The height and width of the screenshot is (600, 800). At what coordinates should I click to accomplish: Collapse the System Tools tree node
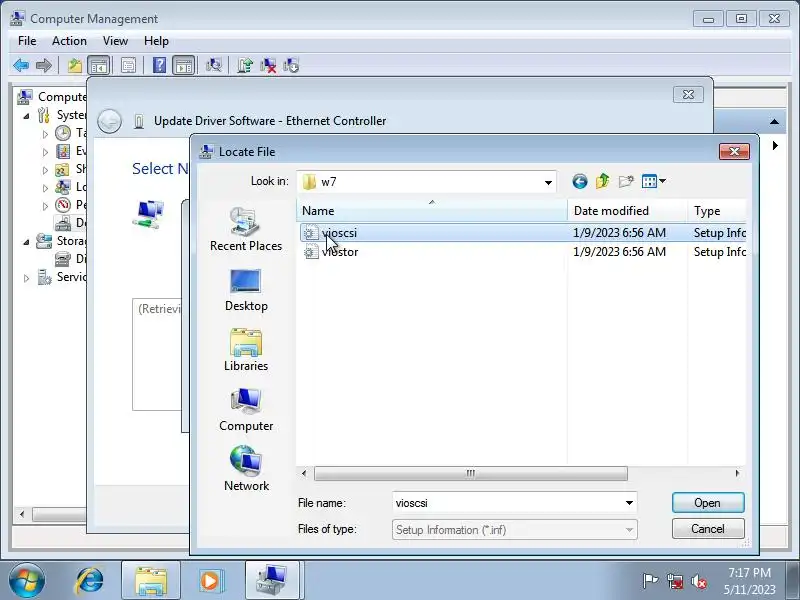click(x=27, y=116)
